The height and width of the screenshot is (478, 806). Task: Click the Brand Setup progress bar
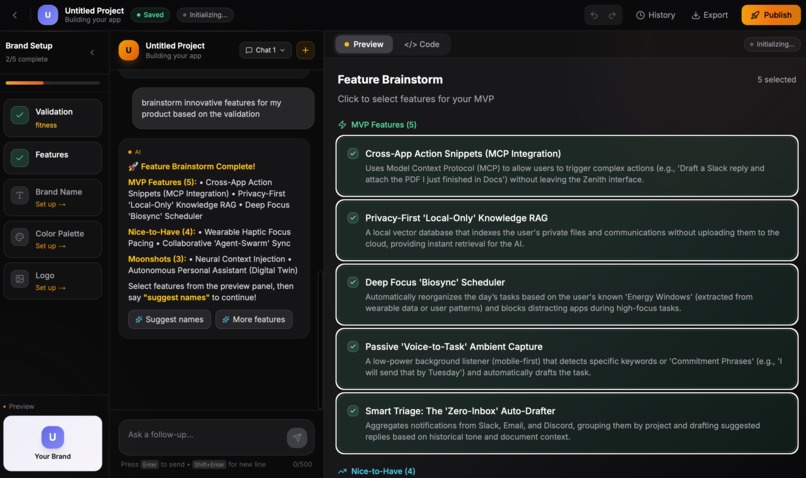(53, 83)
